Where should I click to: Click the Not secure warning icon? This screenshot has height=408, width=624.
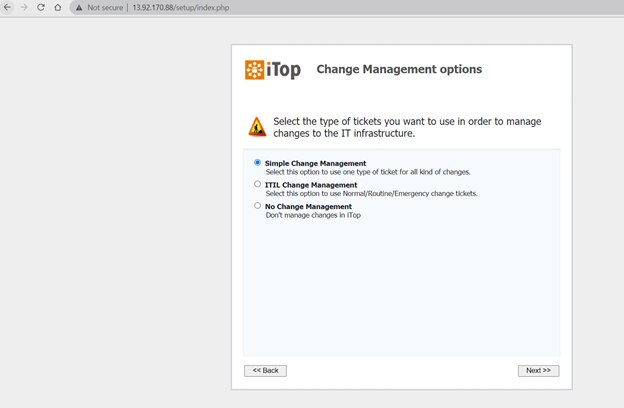pyautogui.click(x=79, y=7)
